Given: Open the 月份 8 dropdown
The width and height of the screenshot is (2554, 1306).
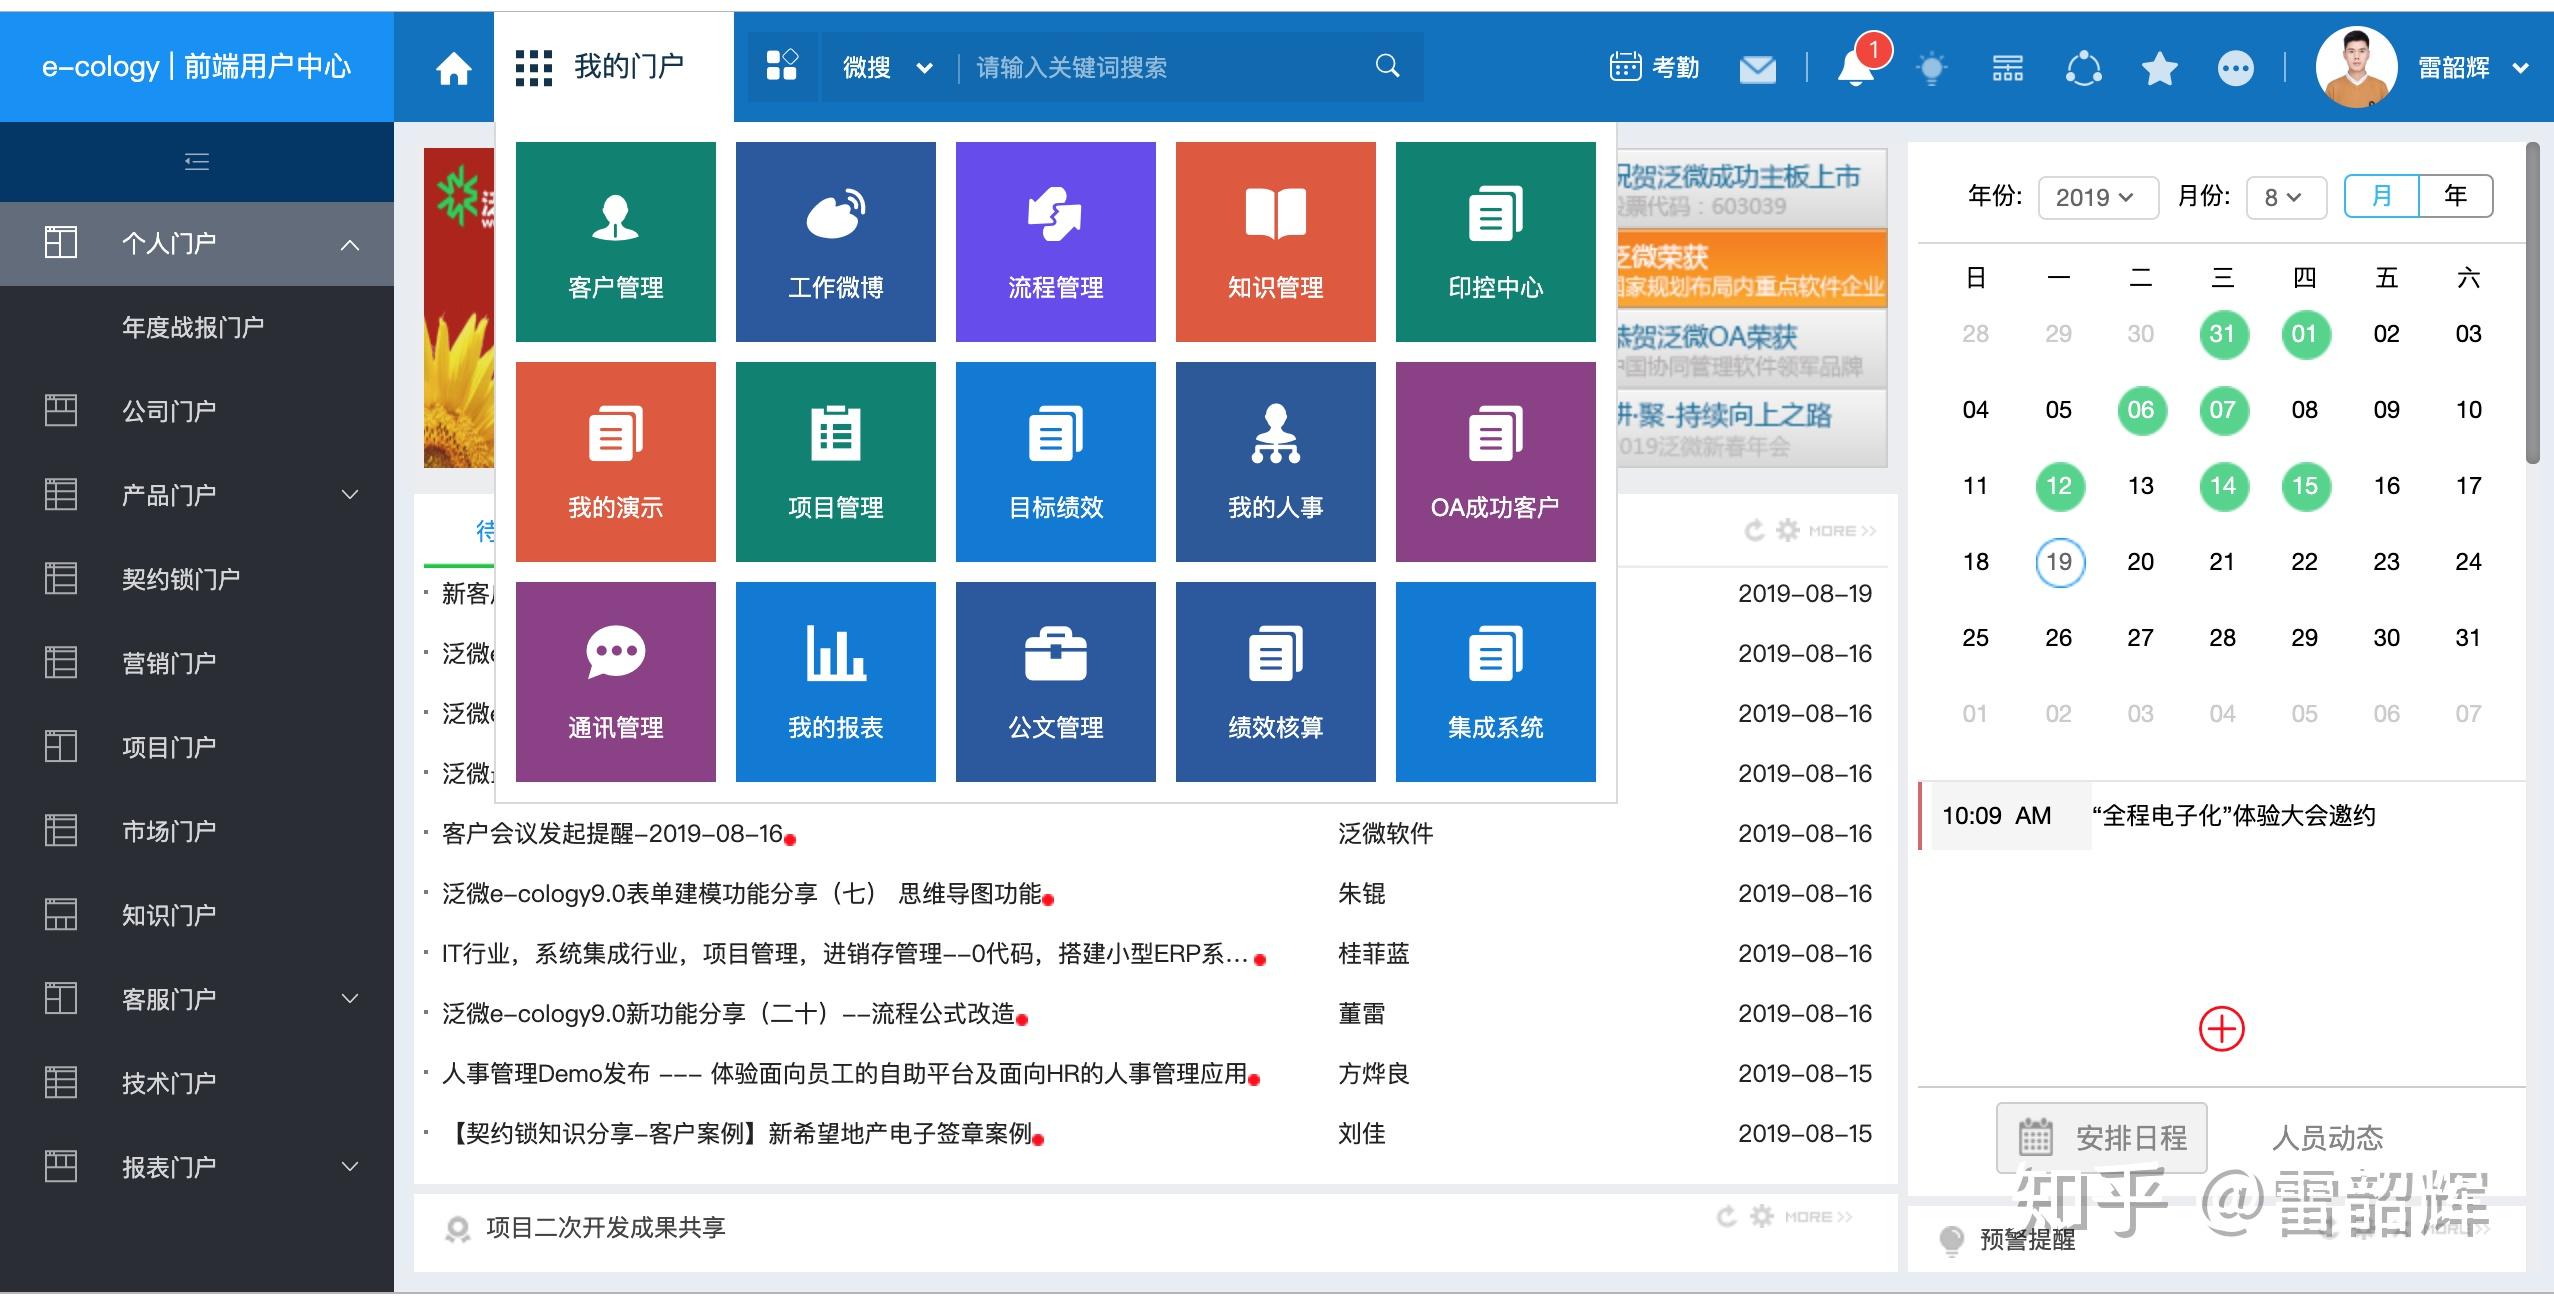Looking at the screenshot, I should pyautogui.click(x=2285, y=197).
